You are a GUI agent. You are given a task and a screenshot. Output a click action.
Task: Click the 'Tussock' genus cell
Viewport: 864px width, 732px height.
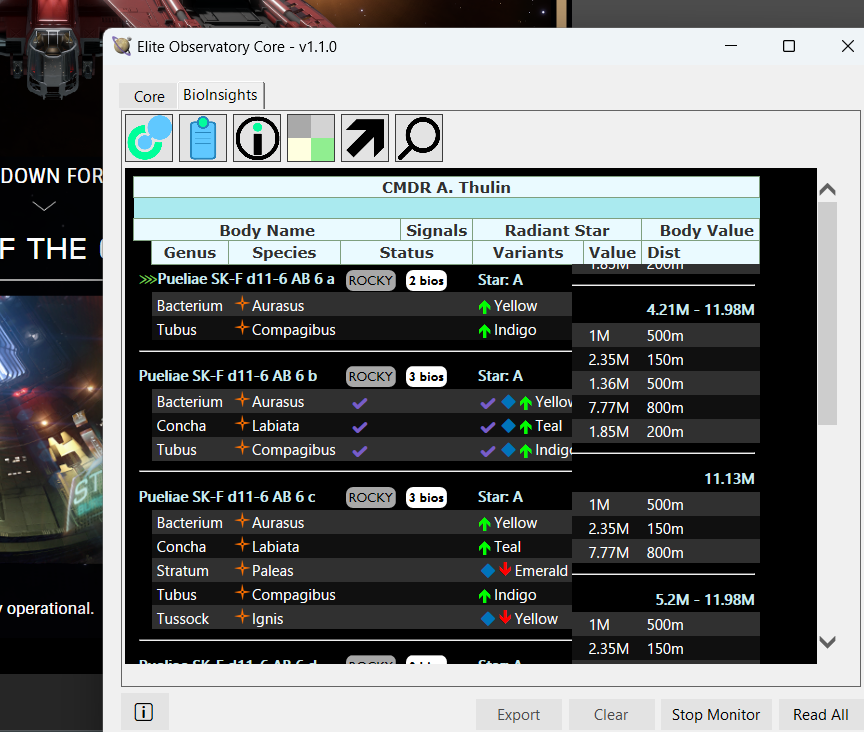(x=182, y=619)
